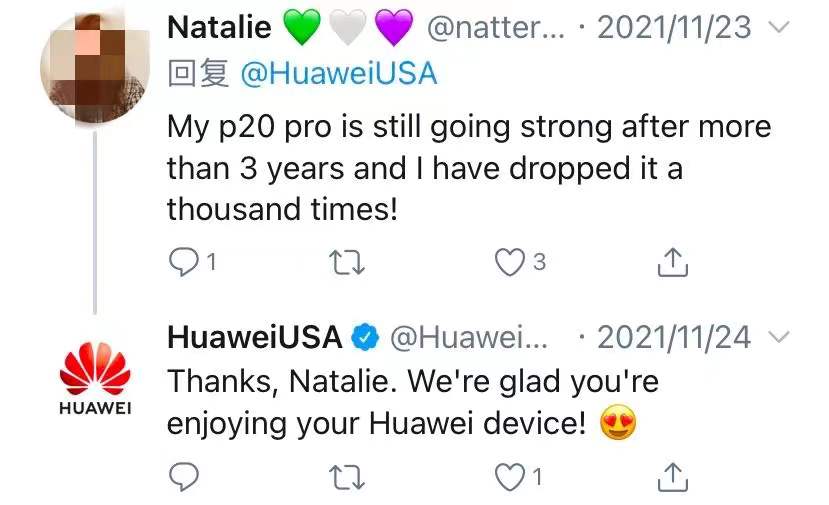Open the @Huawei... handle

pyautogui.click(x=469, y=337)
